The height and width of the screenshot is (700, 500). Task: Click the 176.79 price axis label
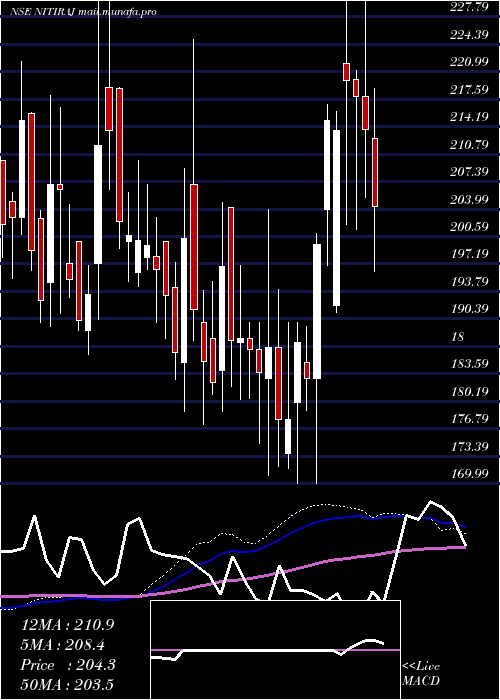click(470, 419)
